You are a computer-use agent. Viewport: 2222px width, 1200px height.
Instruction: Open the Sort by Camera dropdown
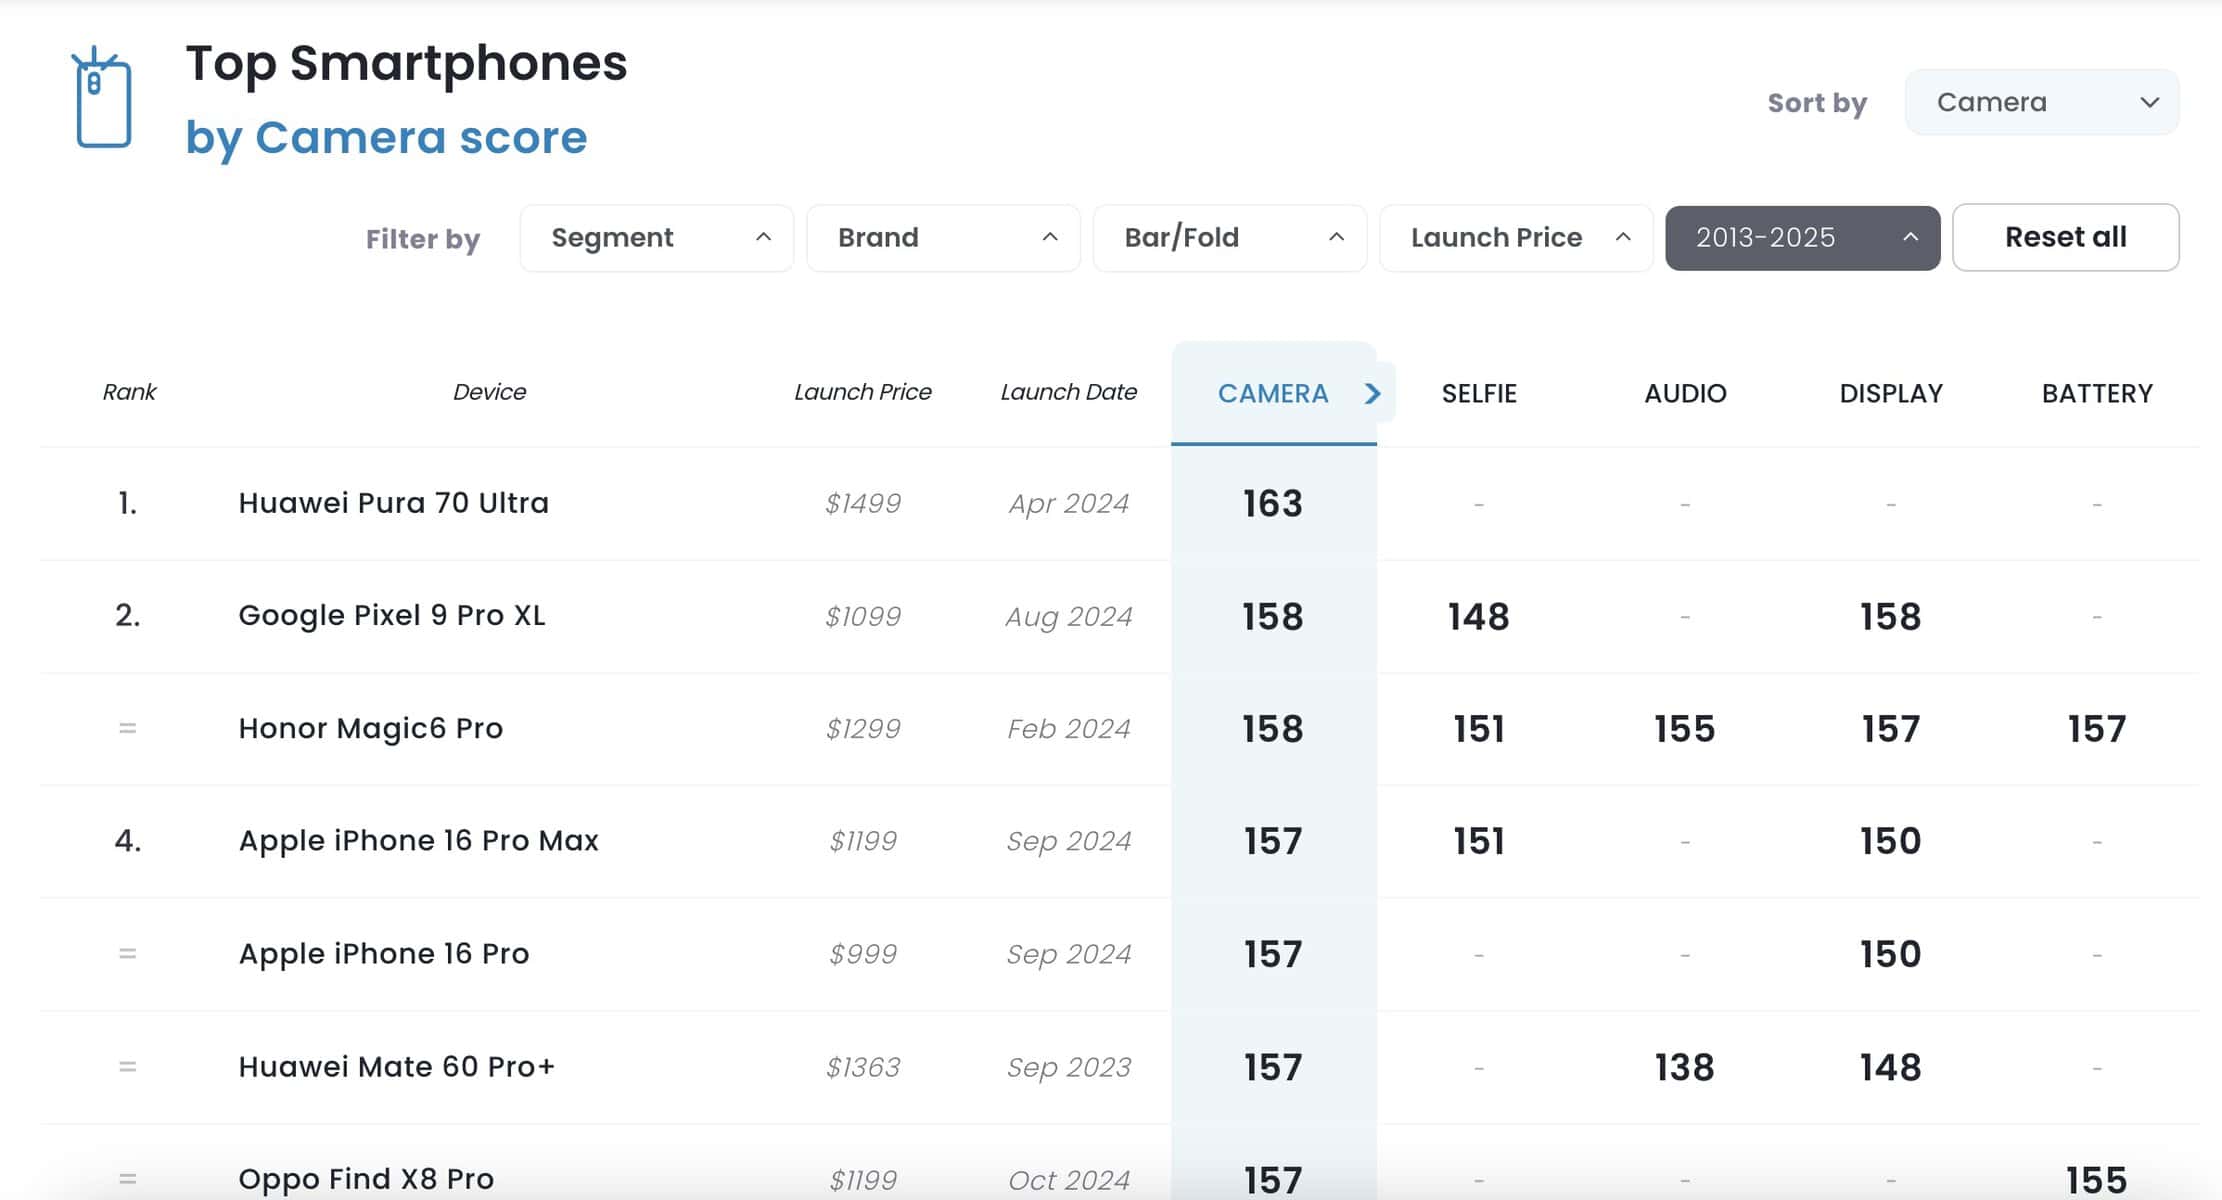coord(2041,102)
